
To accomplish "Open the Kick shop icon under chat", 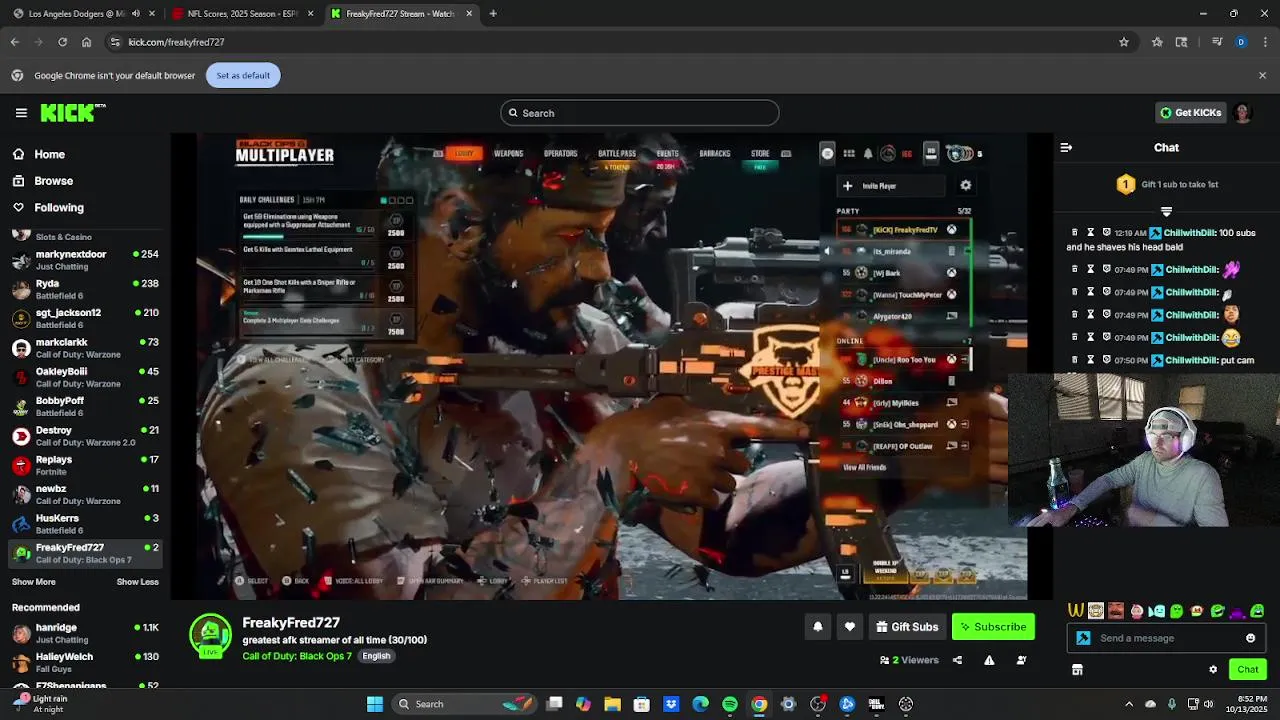I will click(x=1077, y=670).
